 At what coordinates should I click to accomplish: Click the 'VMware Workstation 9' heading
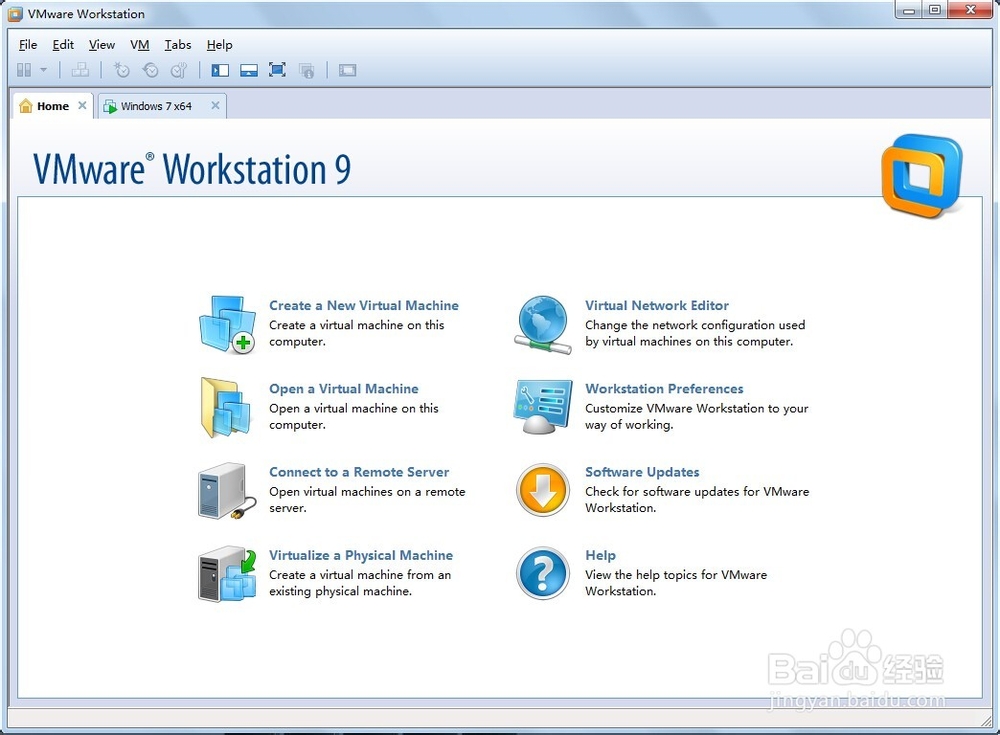192,170
